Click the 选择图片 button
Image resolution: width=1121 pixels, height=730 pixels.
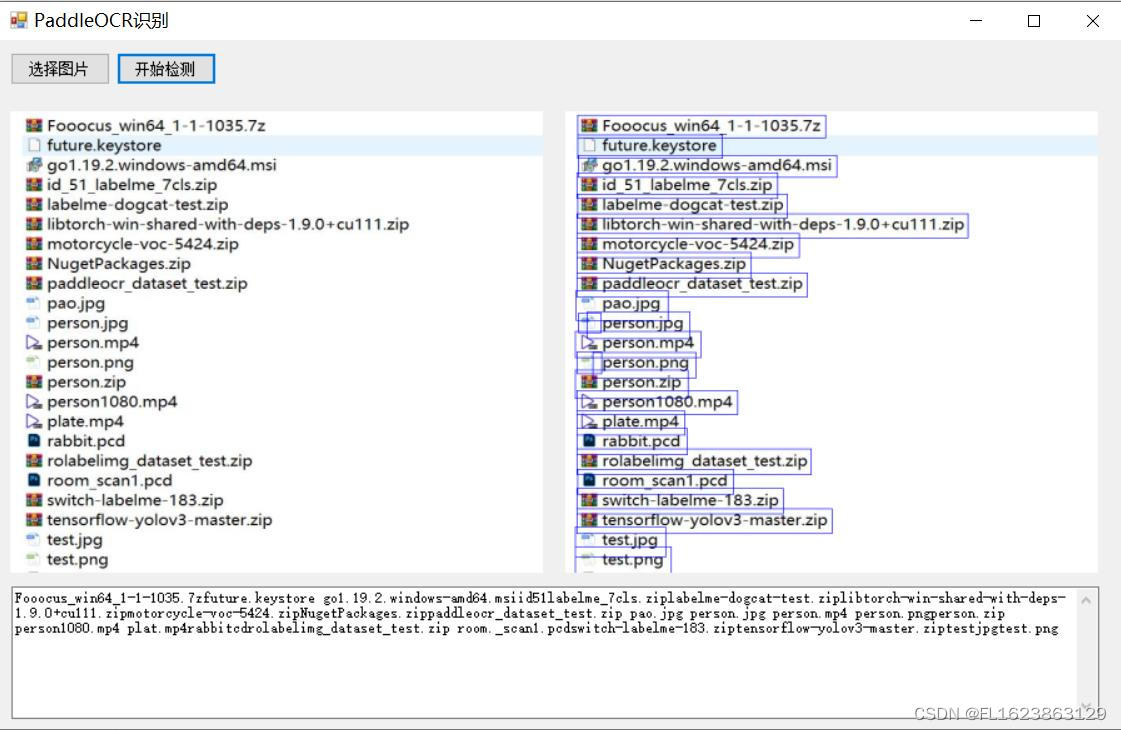pos(60,69)
